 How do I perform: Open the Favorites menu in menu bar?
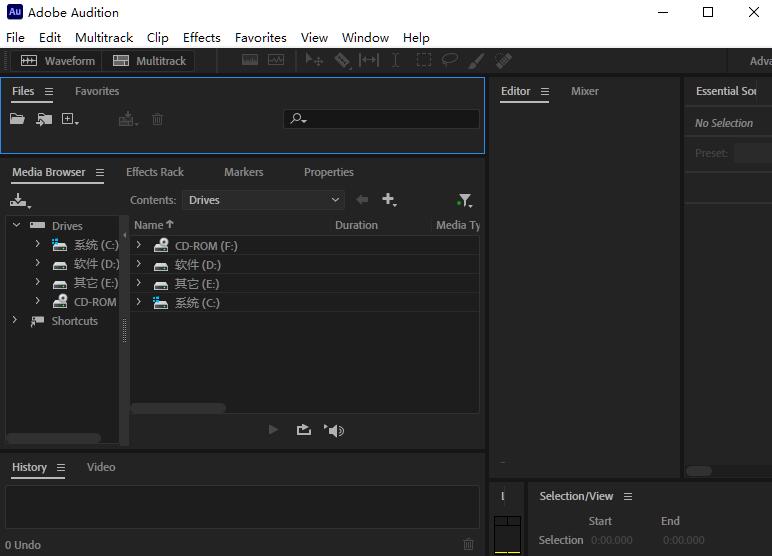pos(260,38)
